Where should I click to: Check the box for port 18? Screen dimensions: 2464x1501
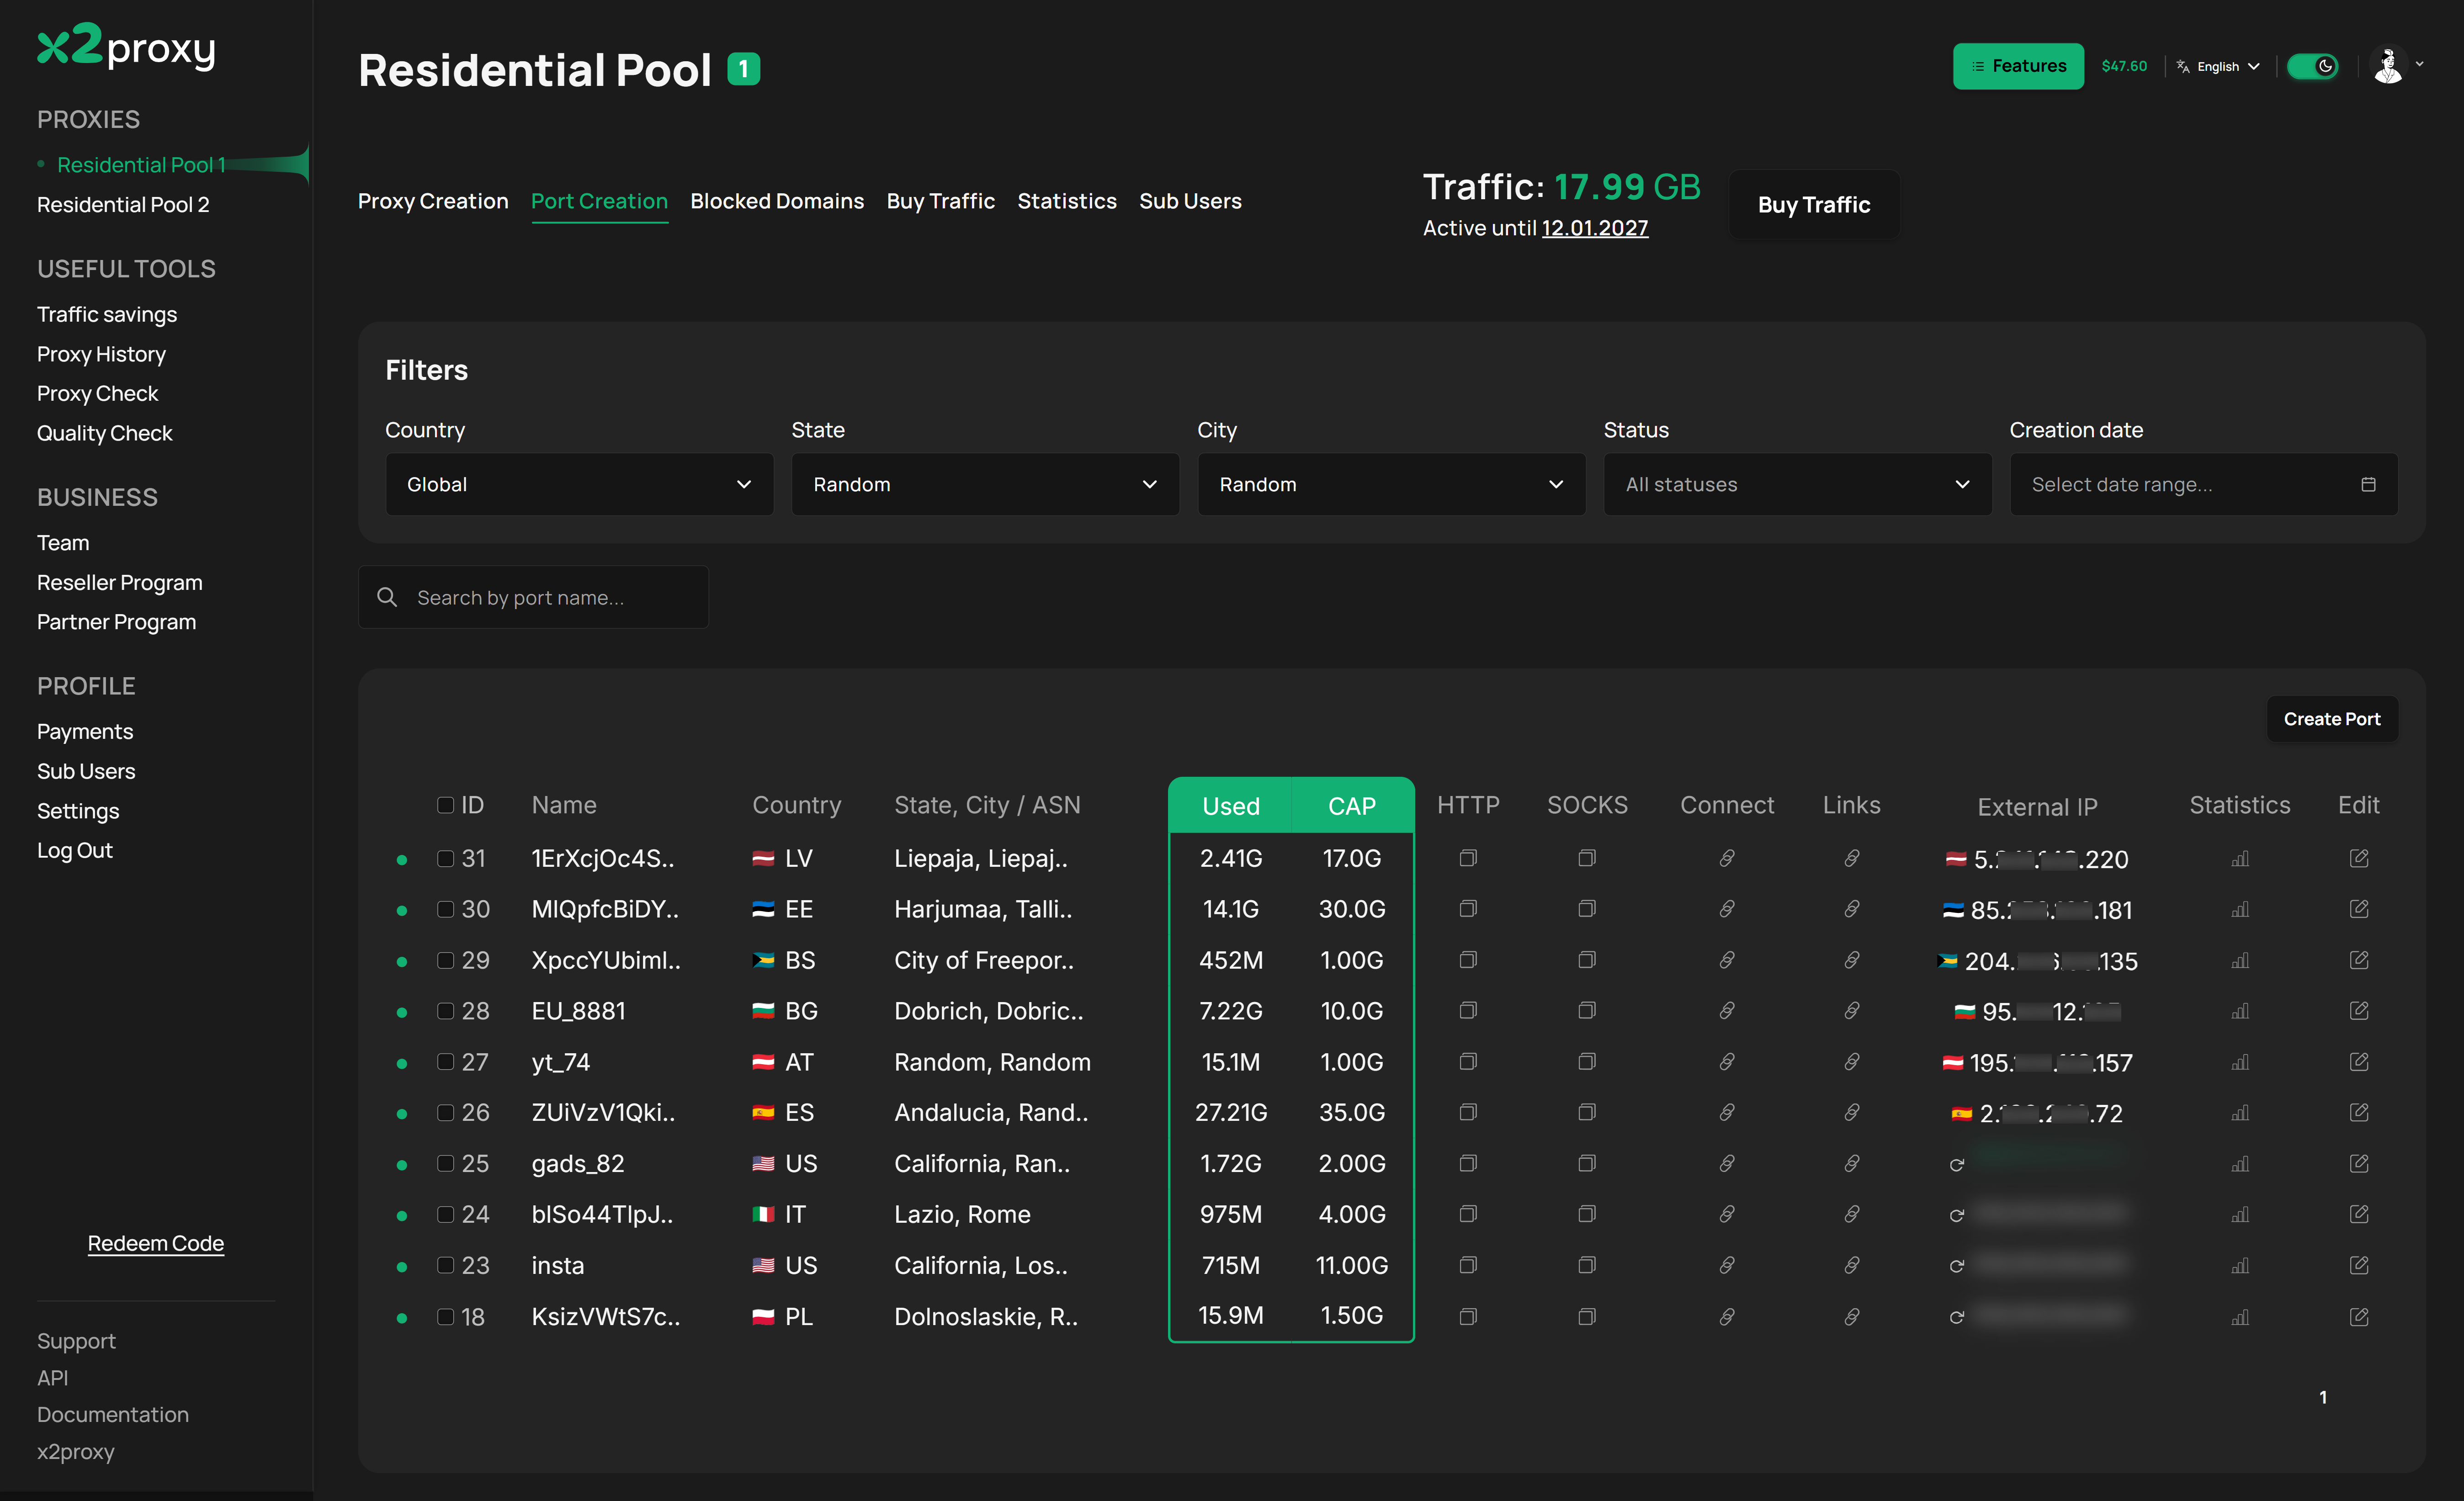pyautogui.click(x=446, y=1317)
